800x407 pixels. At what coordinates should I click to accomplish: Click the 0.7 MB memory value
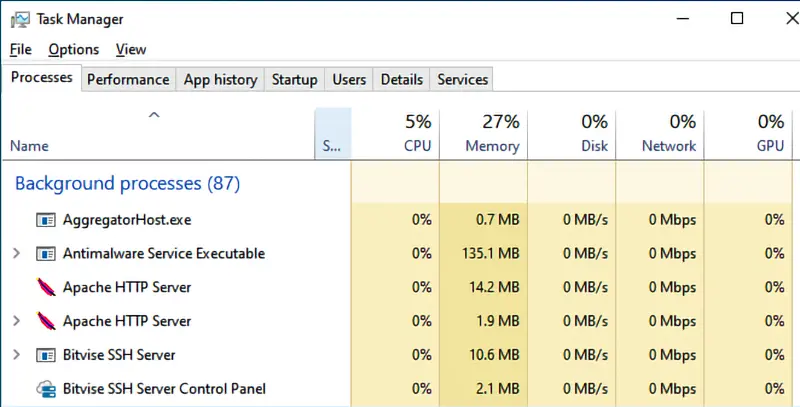pyautogui.click(x=497, y=220)
